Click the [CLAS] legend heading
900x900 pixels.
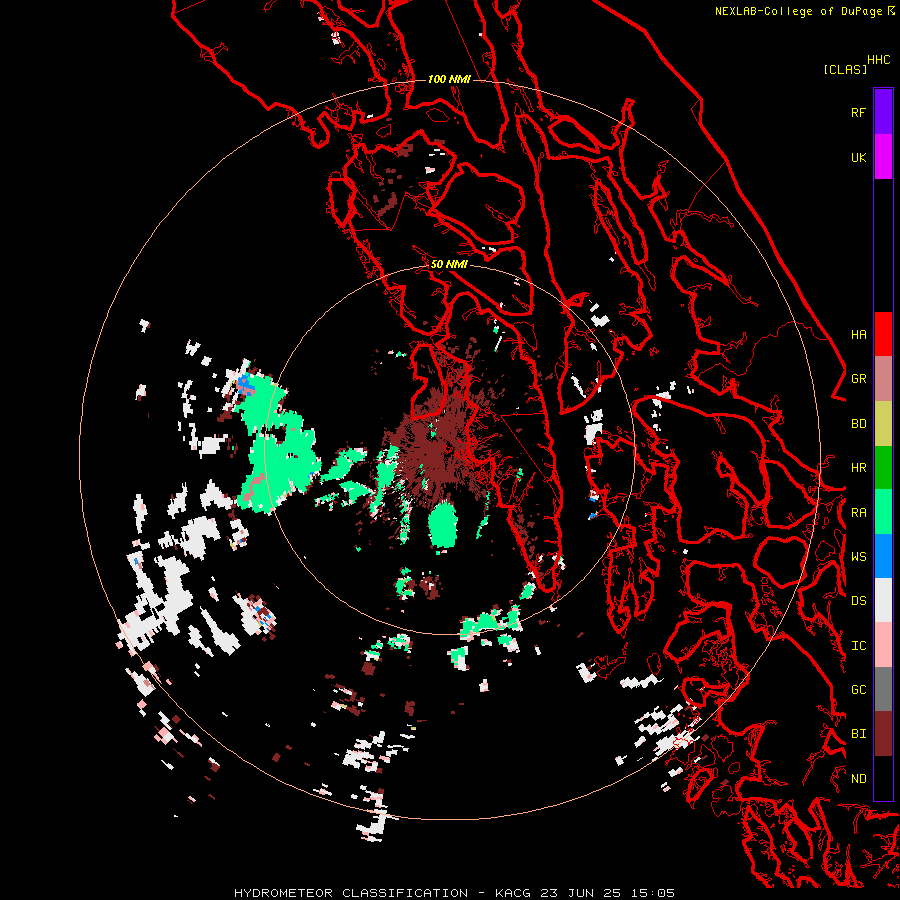pos(845,69)
